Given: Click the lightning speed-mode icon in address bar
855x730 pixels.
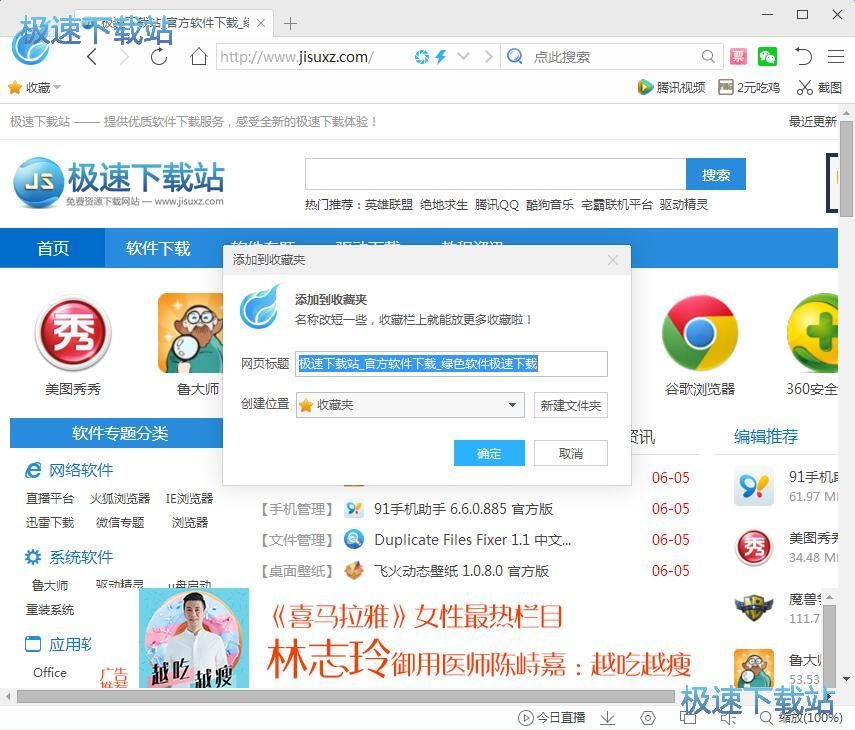Looking at the screenshot, I should point(441,56).
